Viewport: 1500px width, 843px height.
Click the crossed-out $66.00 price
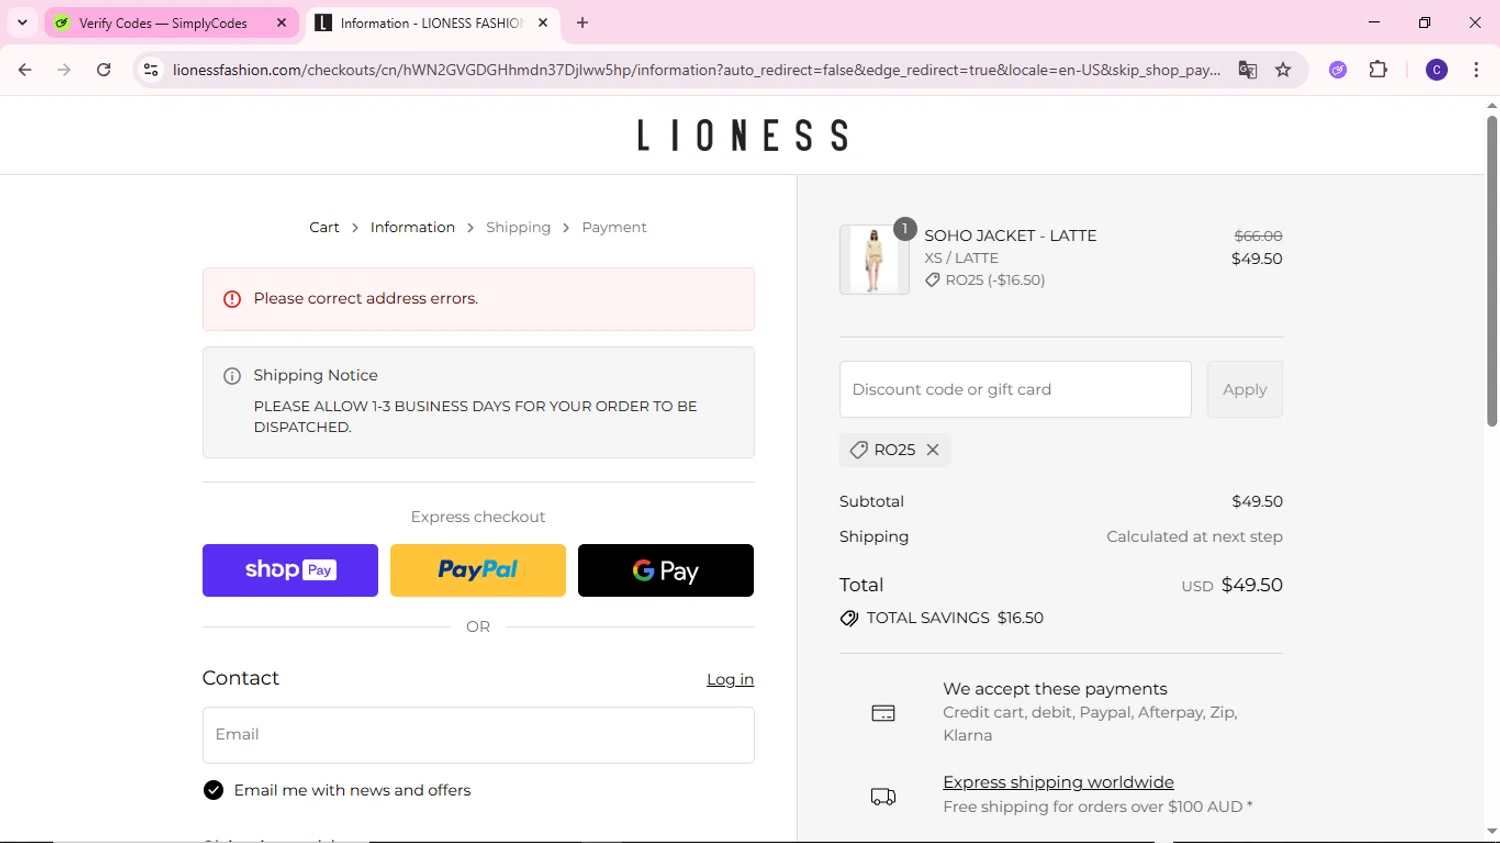(x=1258, y=236)
